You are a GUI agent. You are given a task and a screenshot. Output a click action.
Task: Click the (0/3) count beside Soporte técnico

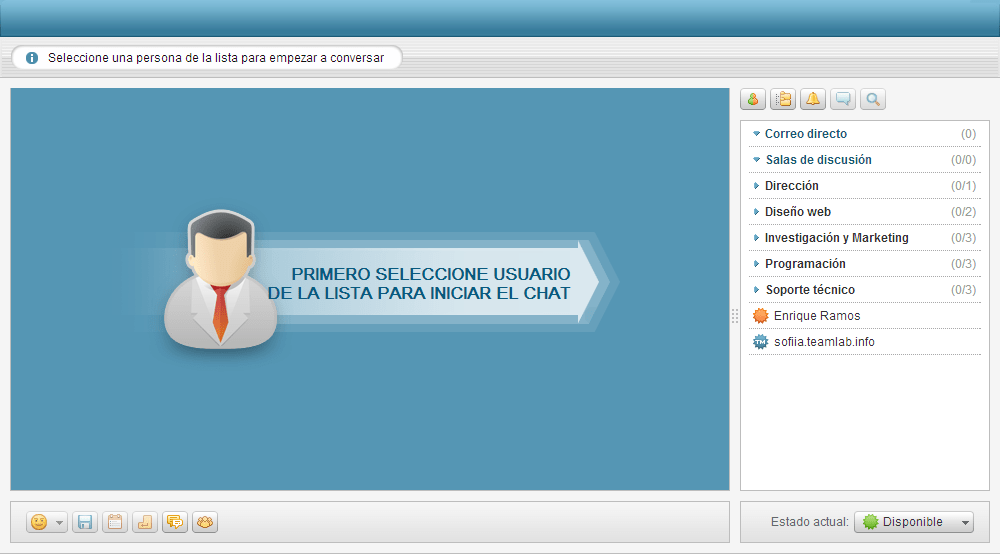(963, 290)
